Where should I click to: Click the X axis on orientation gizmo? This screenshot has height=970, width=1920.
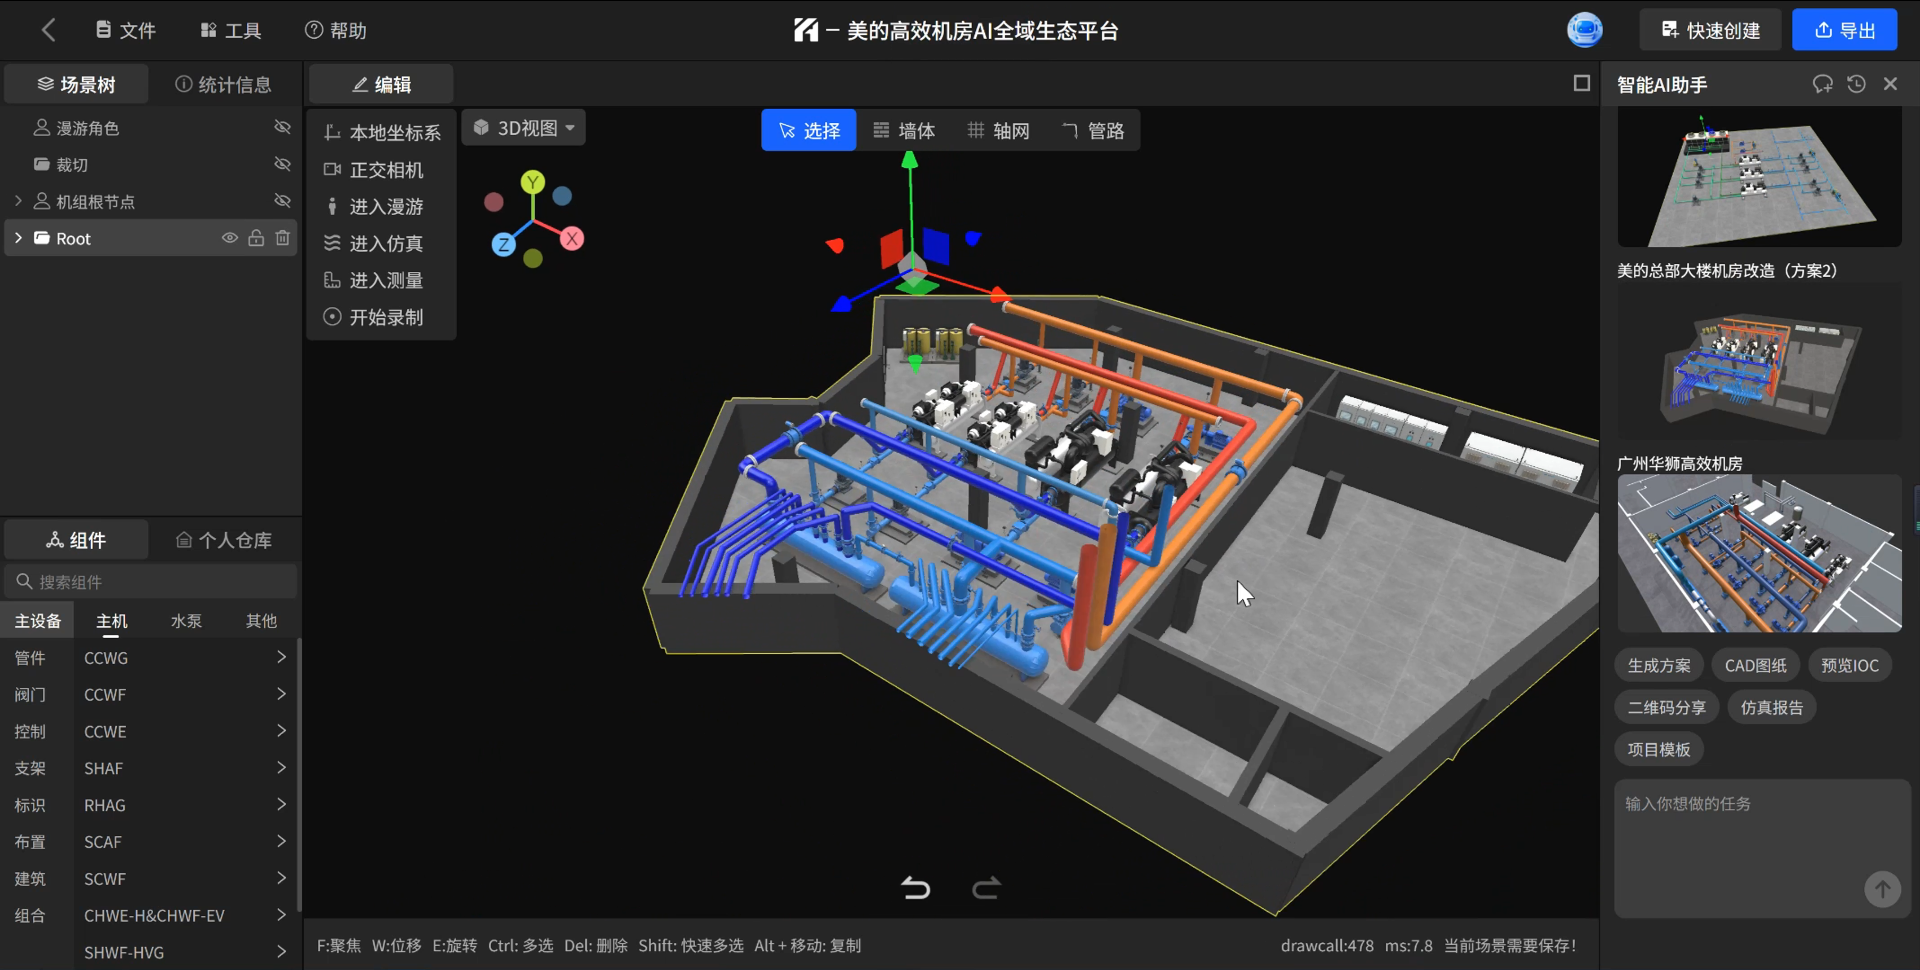tap(572, 239)
